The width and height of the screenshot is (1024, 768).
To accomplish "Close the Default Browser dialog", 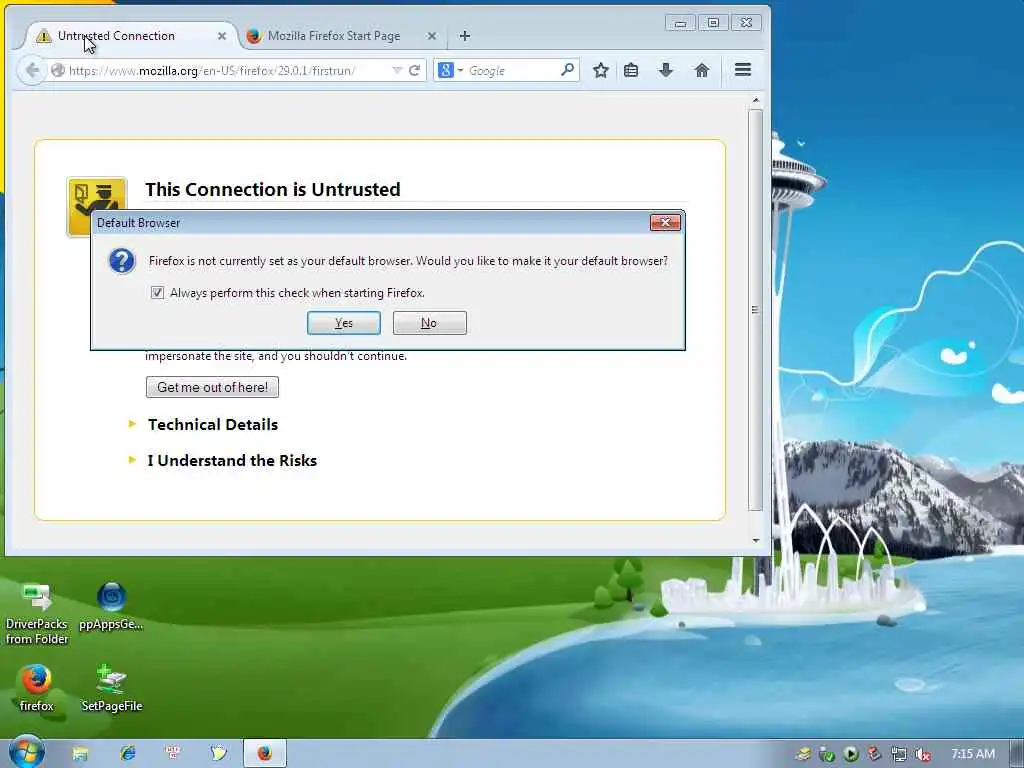I will pyautogui.click(x=665, y=223).
